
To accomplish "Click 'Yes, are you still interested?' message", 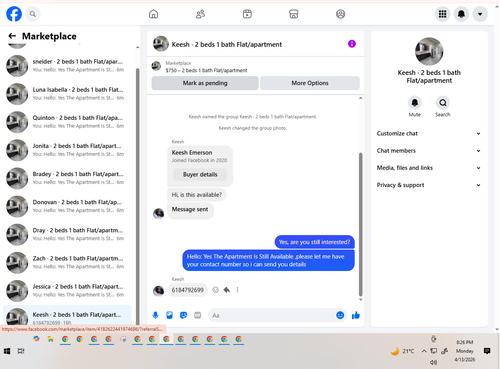I will pos(314,242).
